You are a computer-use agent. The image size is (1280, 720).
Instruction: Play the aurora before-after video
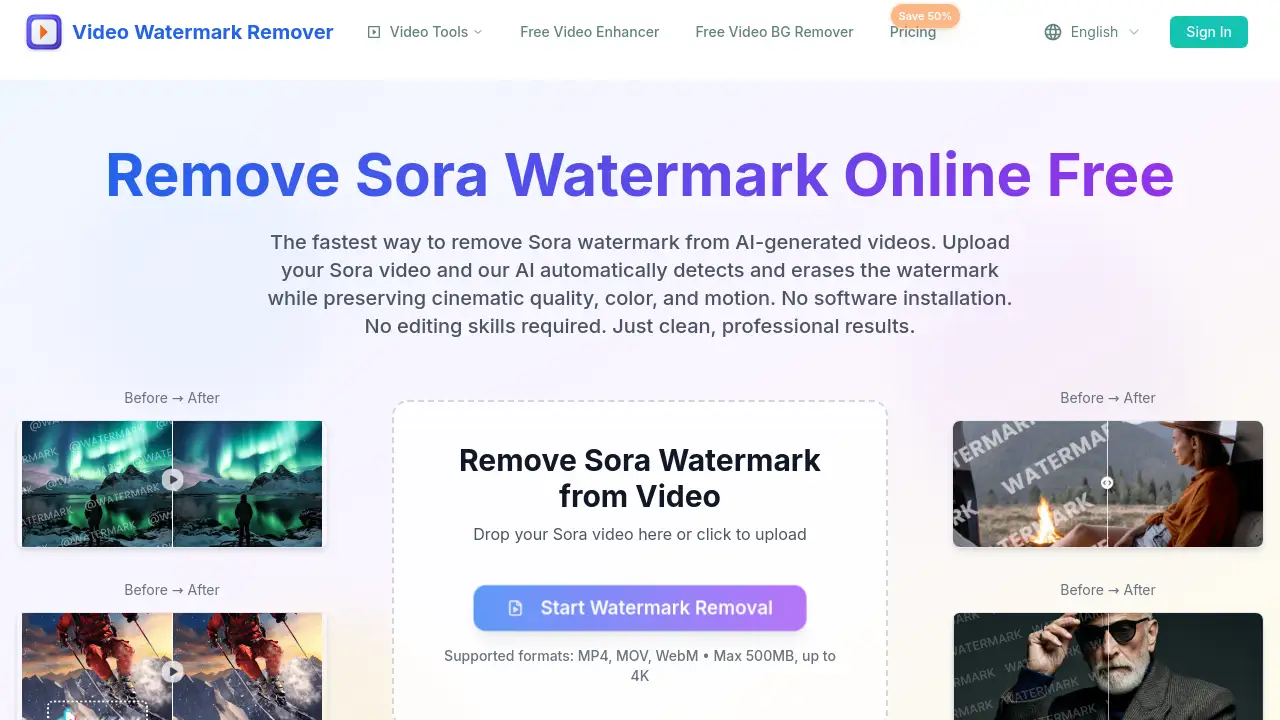pyautogui.click(x=173, y=479)
